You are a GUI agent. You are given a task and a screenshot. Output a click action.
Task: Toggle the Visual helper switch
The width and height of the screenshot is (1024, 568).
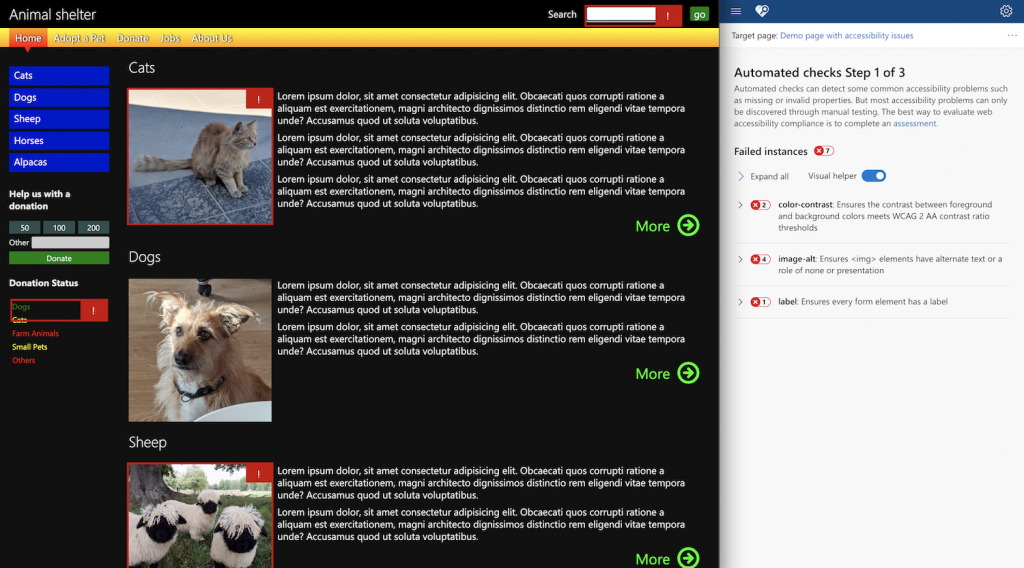873,176
